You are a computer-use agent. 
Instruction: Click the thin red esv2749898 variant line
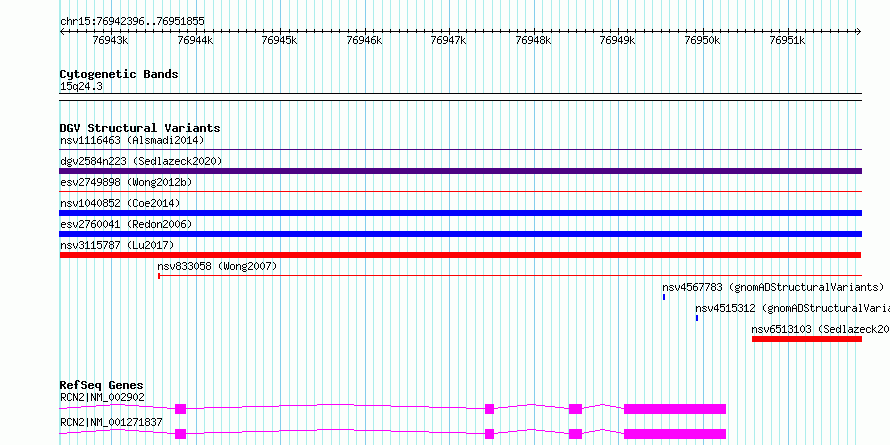[x=460, y=192]
